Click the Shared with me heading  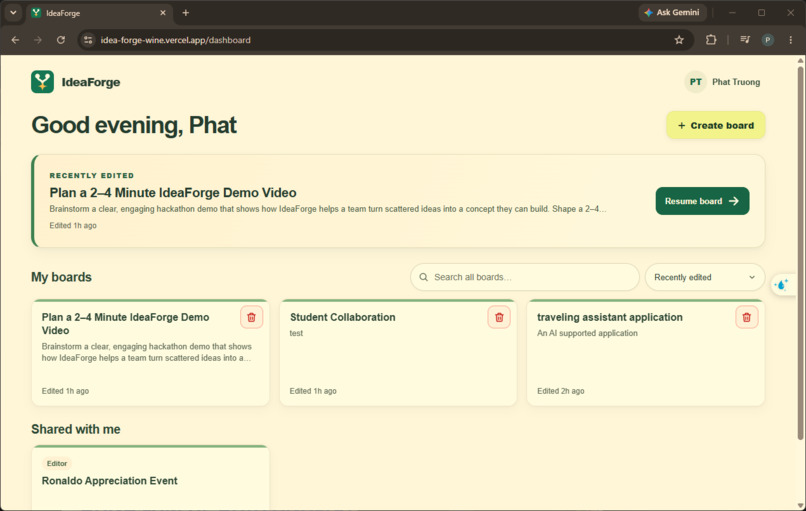click(x=76, y=429)
